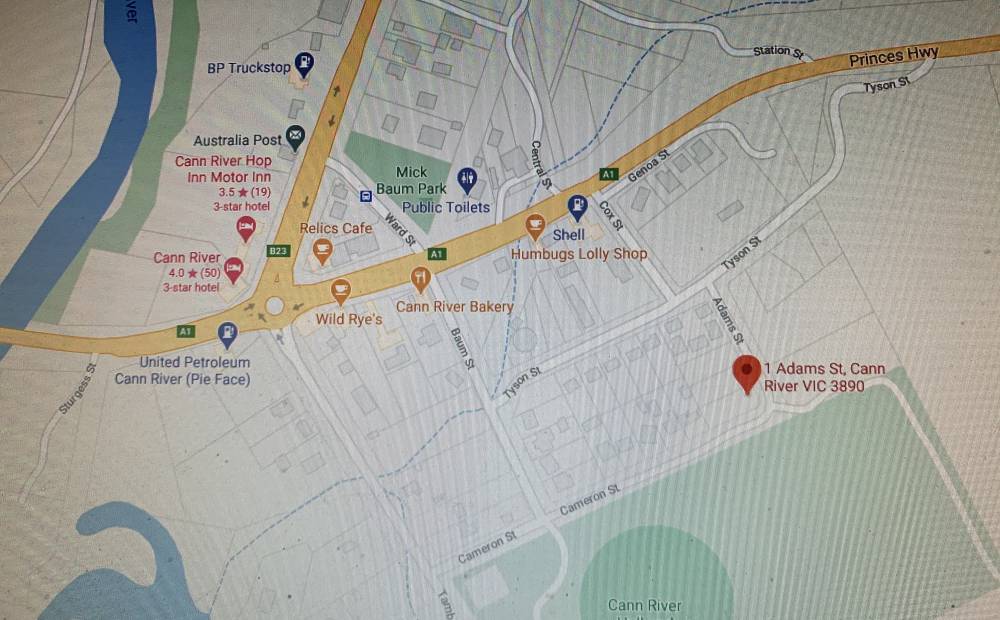Select the Public Toilets restroom marker
Screen dimensions: 1000x620
point(467,181)
